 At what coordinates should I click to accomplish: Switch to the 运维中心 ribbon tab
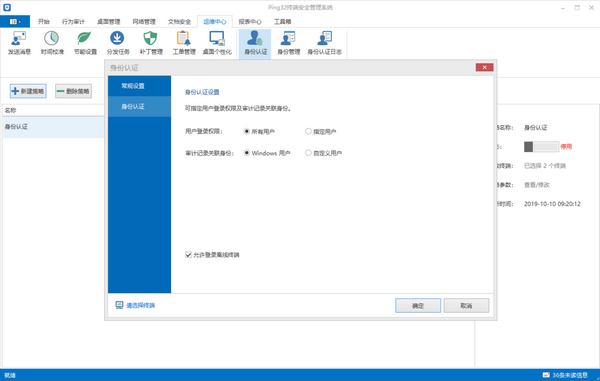click(215, 22)
